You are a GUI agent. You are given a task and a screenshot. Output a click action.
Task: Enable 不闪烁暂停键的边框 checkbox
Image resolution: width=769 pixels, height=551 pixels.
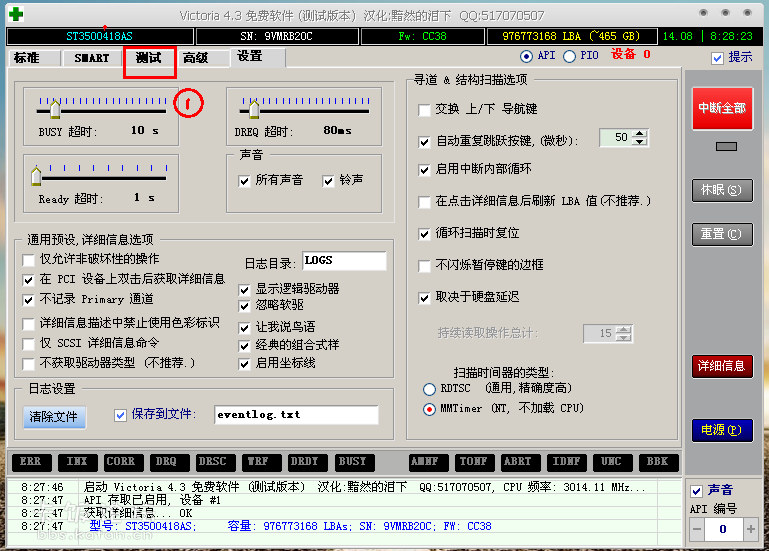pos(424,266)
